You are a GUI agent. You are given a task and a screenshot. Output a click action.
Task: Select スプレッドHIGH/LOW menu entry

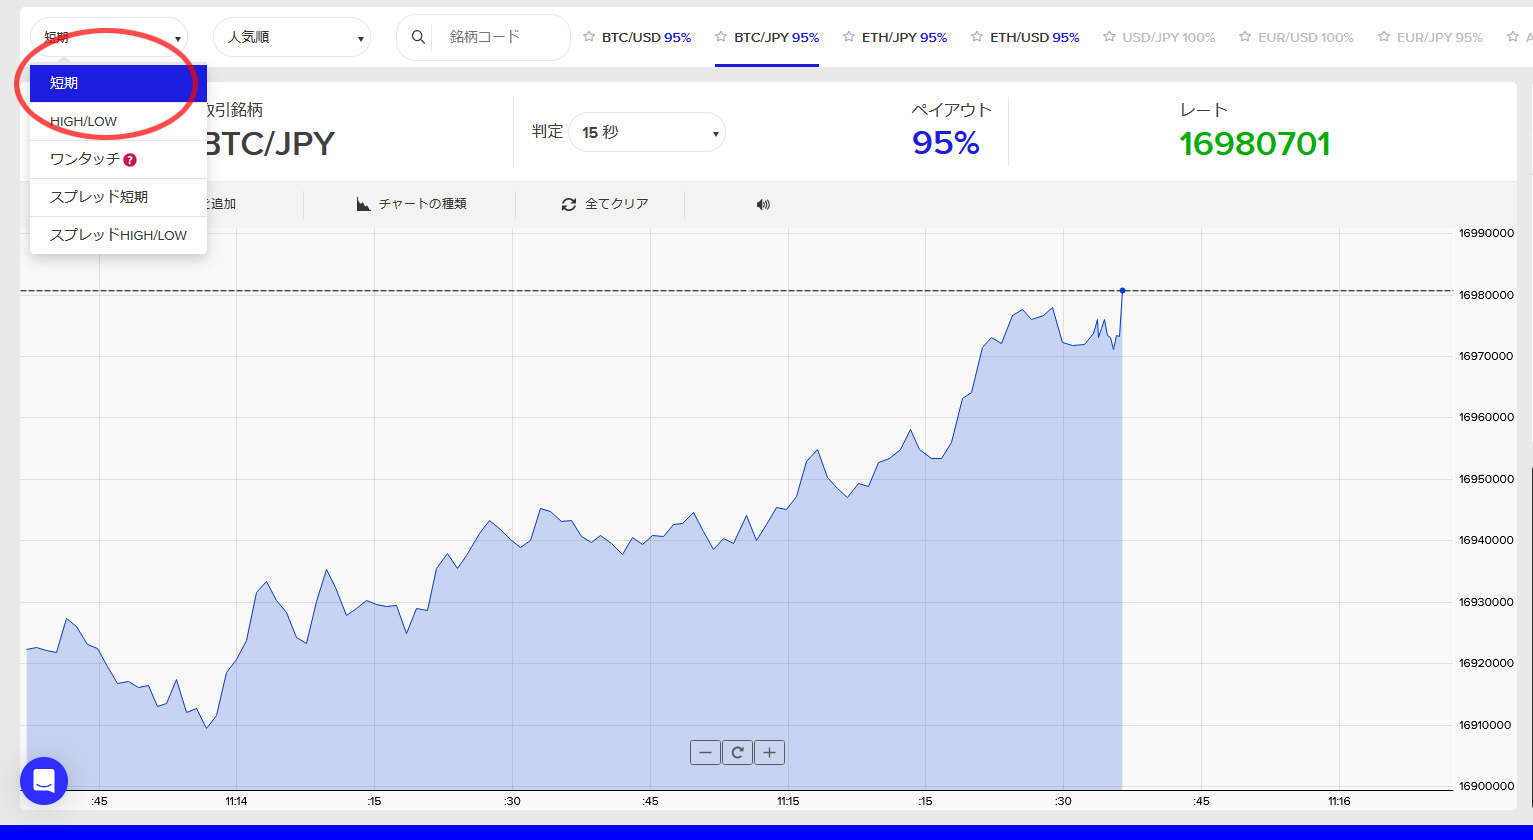(118, 235)
